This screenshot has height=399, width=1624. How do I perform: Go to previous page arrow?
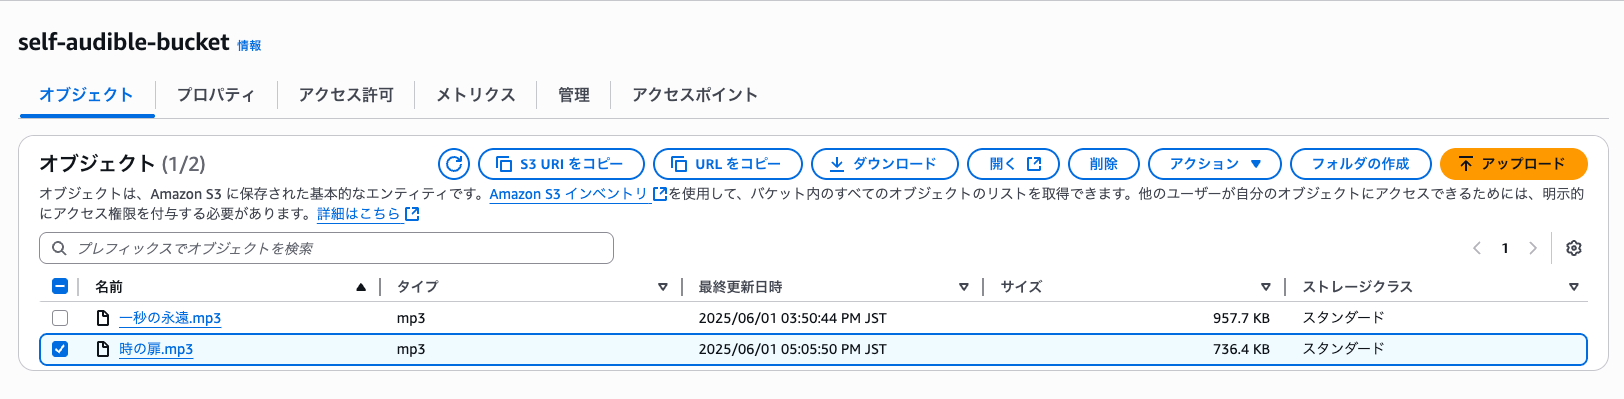1477,248
